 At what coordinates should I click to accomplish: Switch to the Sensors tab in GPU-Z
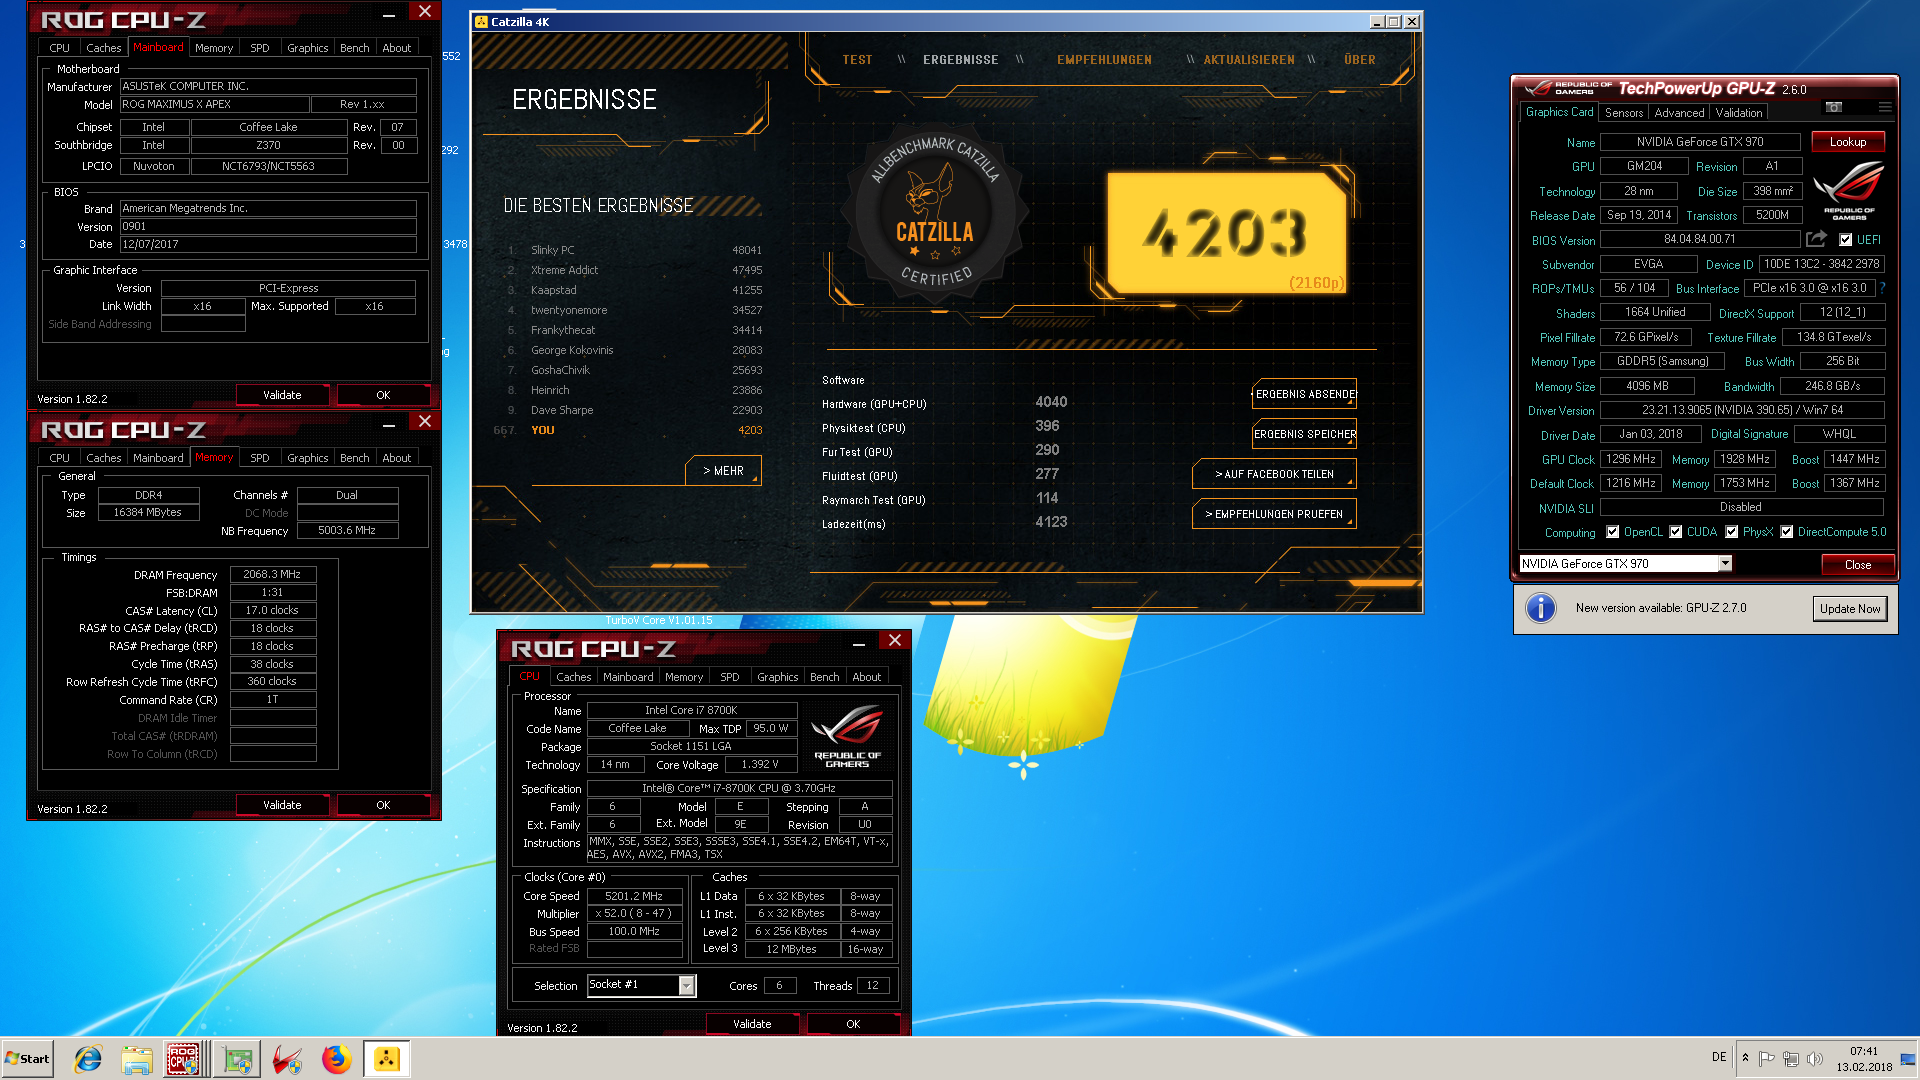coord(1624,113)
